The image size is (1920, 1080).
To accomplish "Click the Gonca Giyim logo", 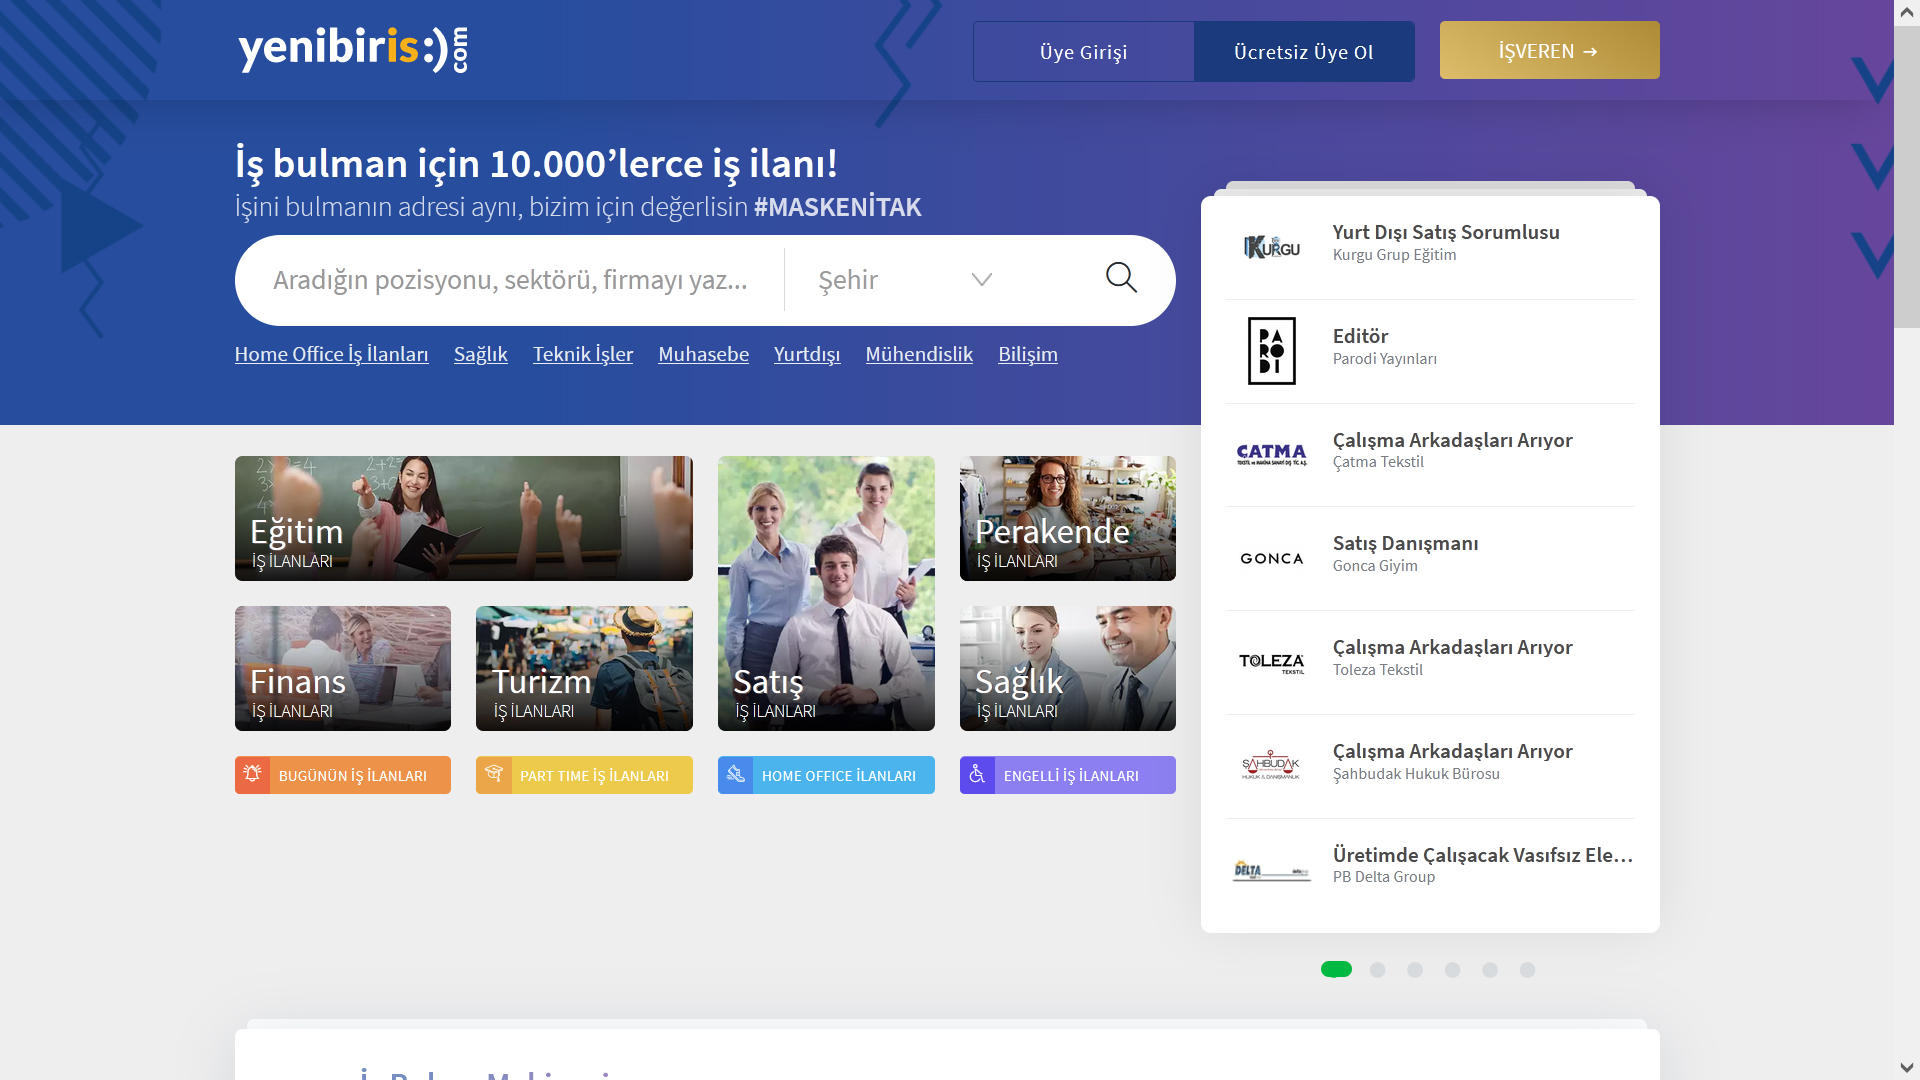I will point(1272,559).
